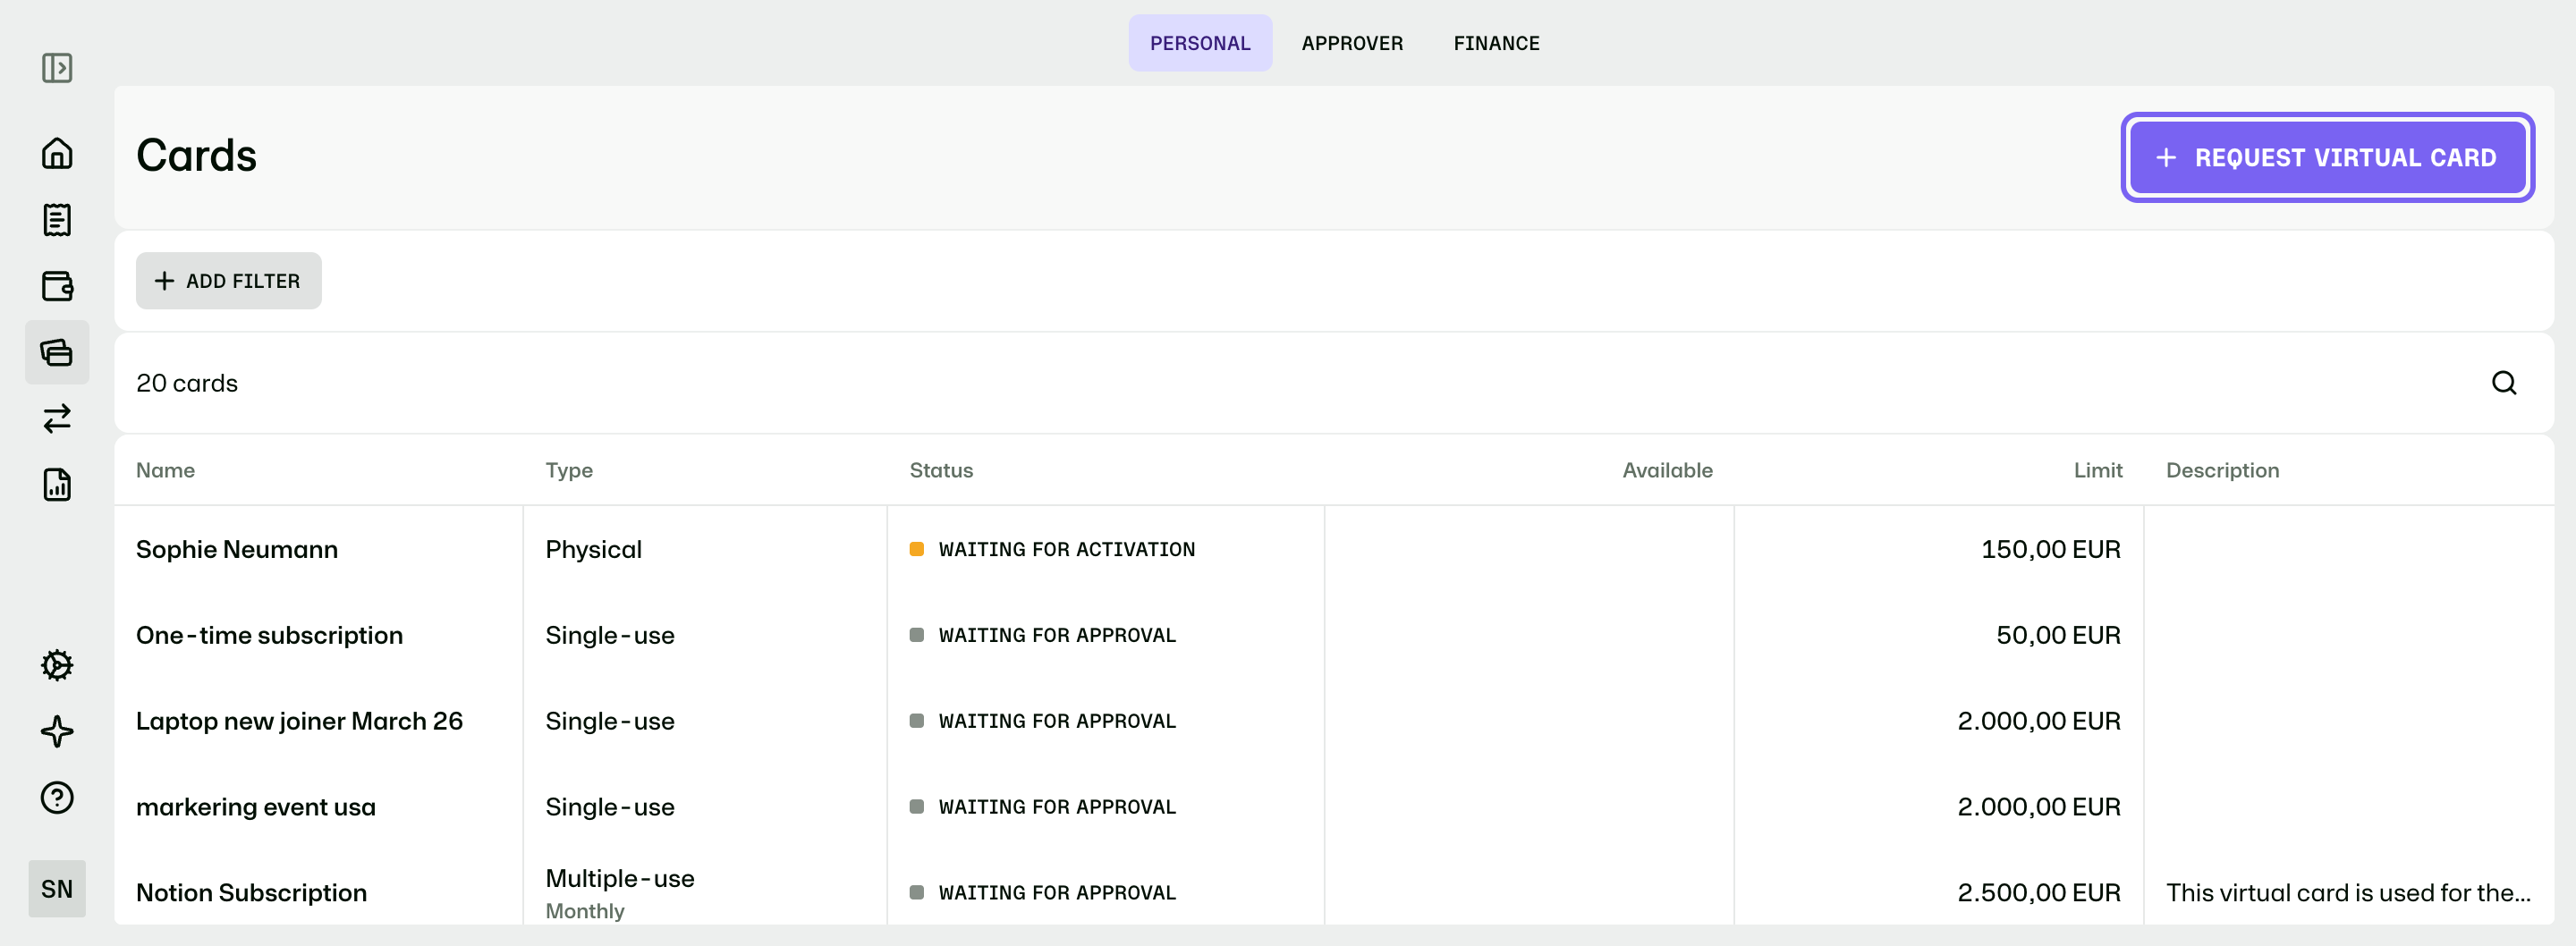Click the Physical type cell
The image size is (2576, 946).
pos(593,549)
